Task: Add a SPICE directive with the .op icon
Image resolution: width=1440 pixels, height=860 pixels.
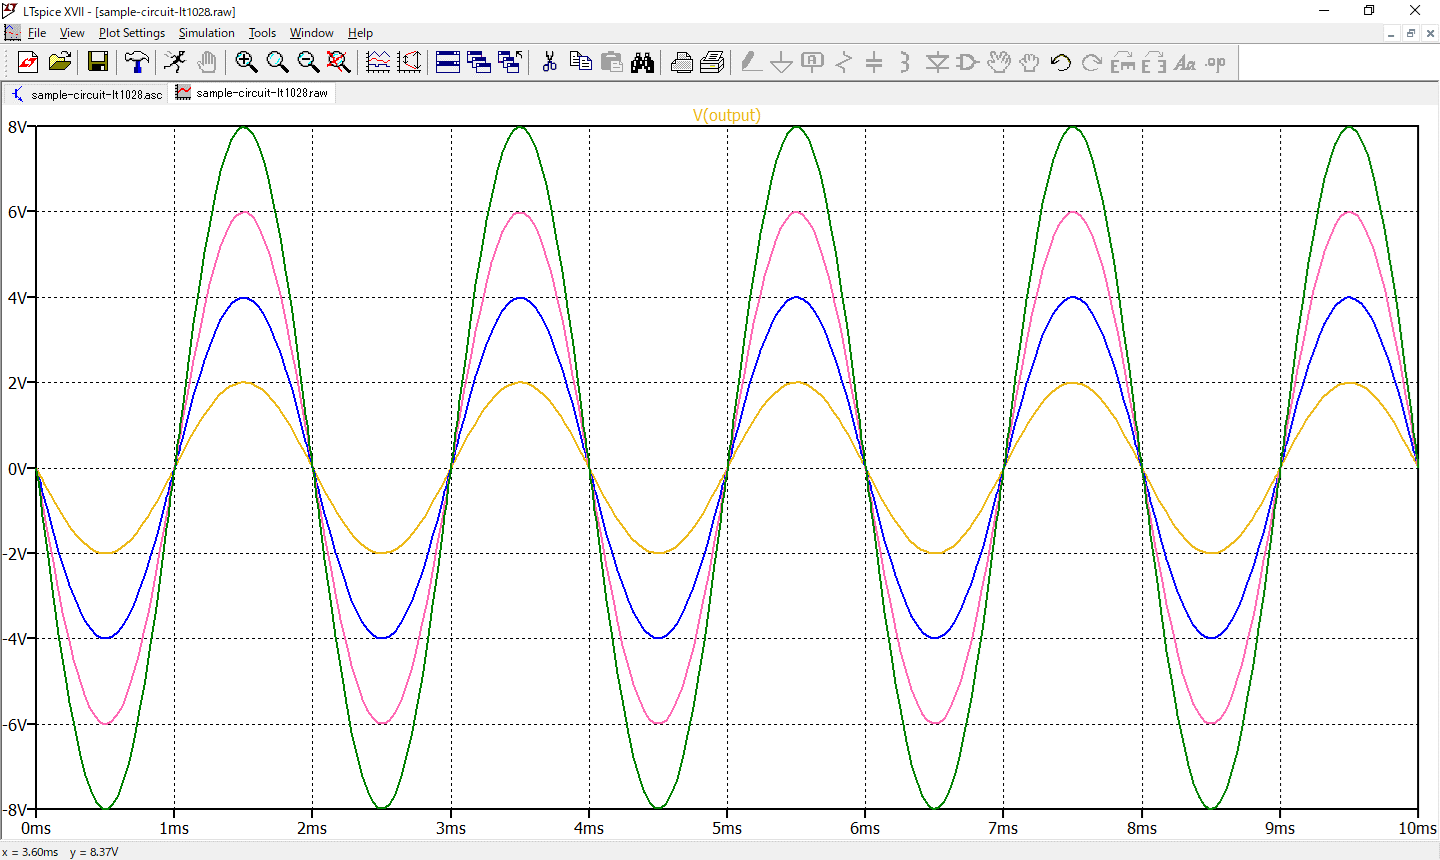Action: point(1214,62)
